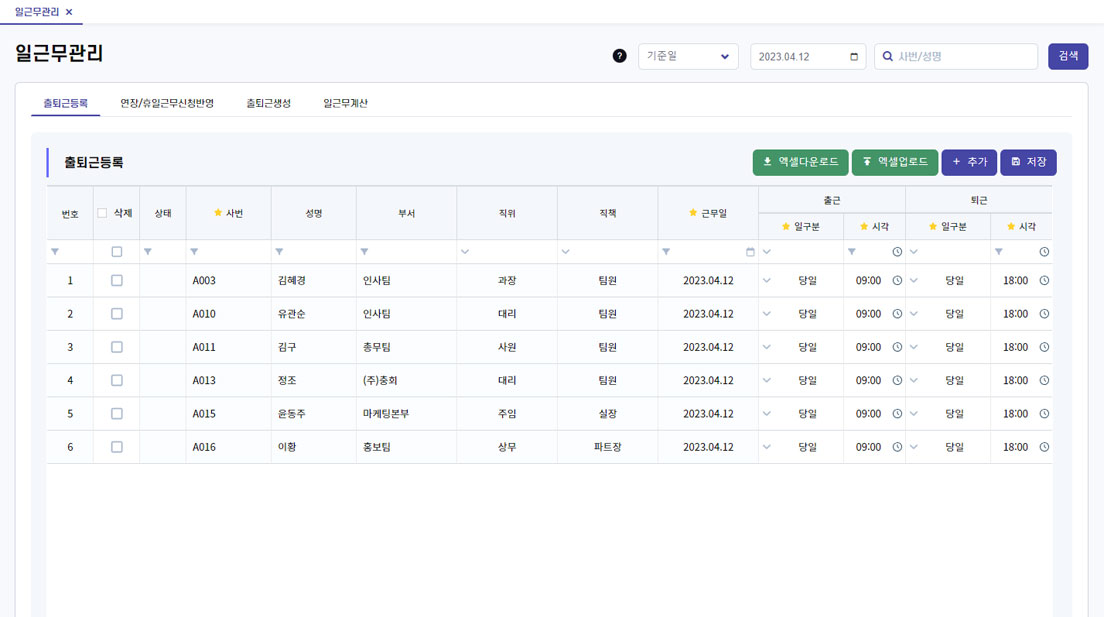Screen dimensions: 1104x617
Task: Open 출근 time clock icon for 유관순 row
Action: (x=897, y=314)
